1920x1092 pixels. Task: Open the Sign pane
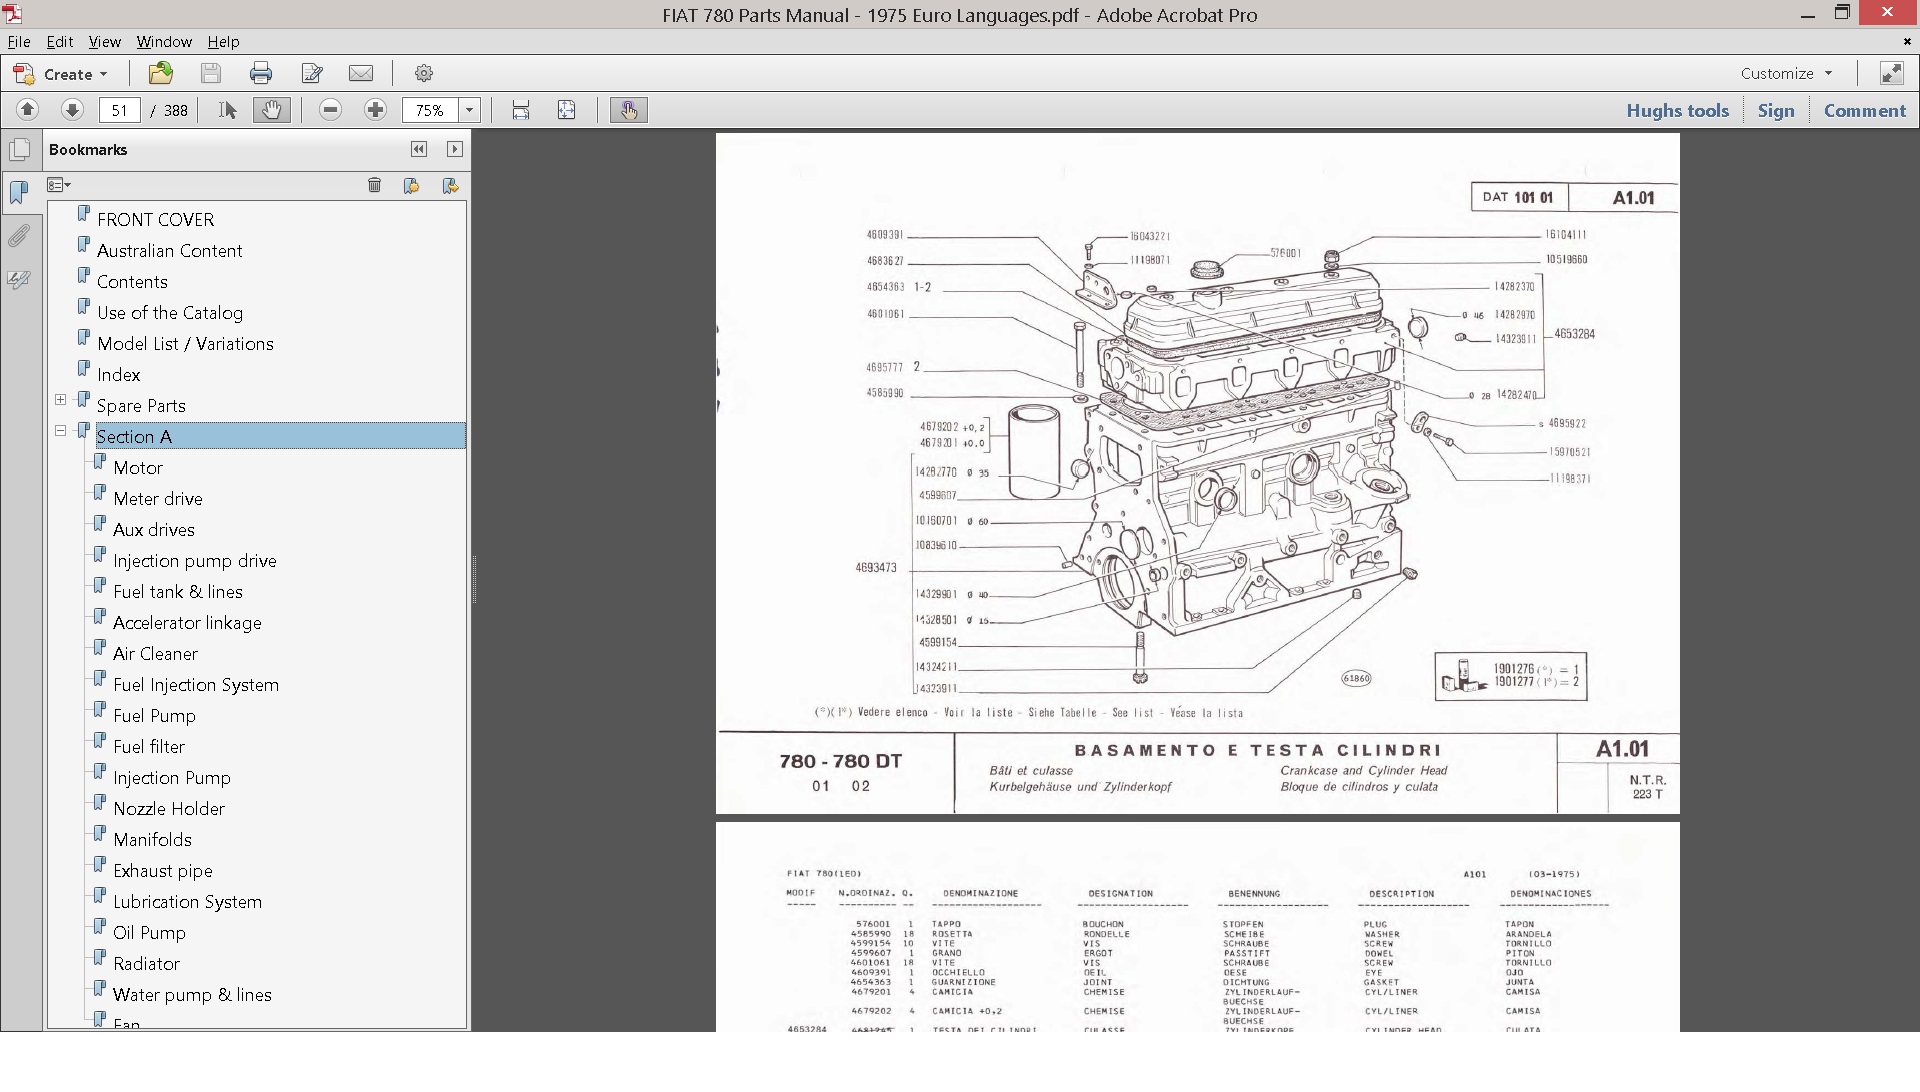1776,111
